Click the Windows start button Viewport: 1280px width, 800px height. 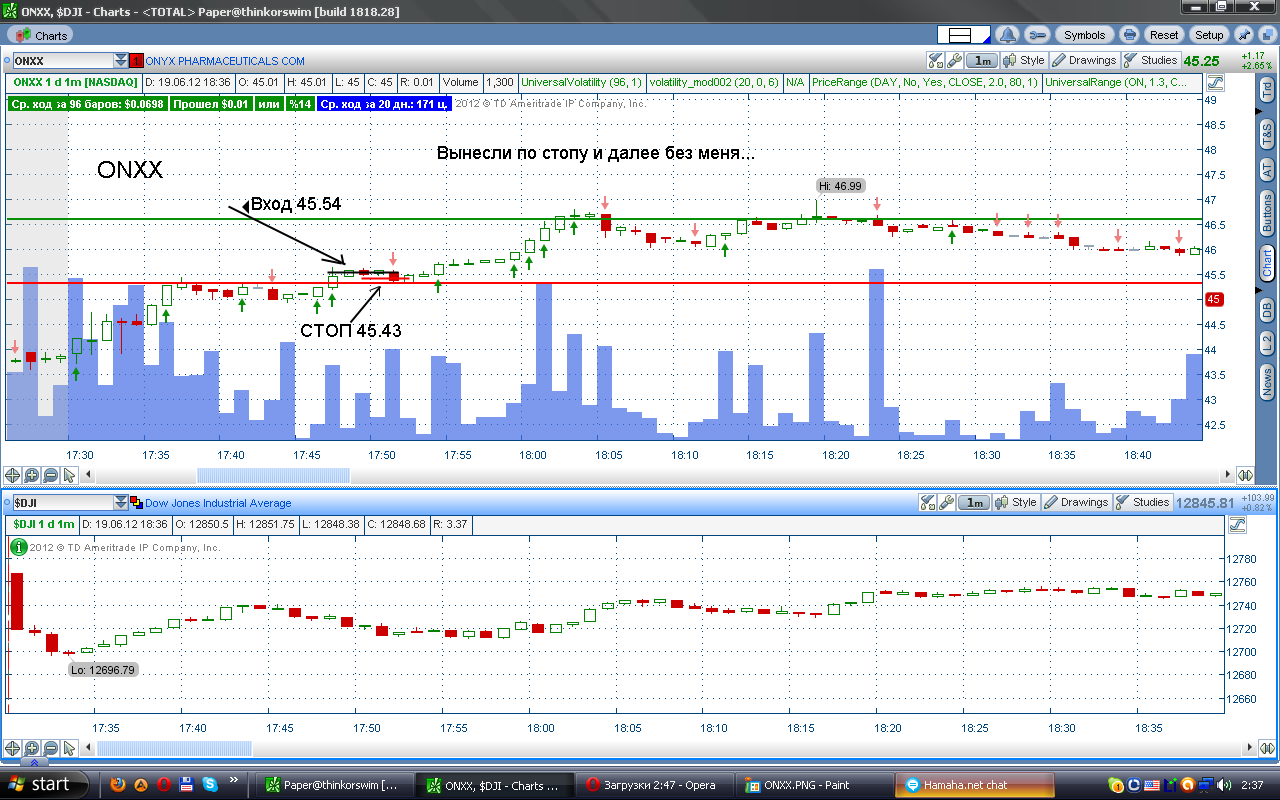(x=44, y=785)
